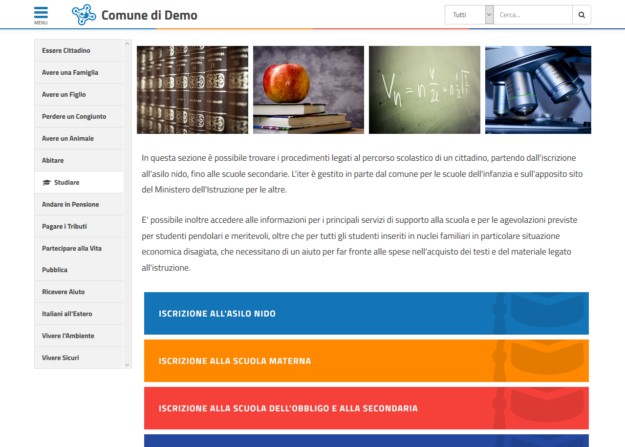Open the Essere Cittadino menu item

66,50
